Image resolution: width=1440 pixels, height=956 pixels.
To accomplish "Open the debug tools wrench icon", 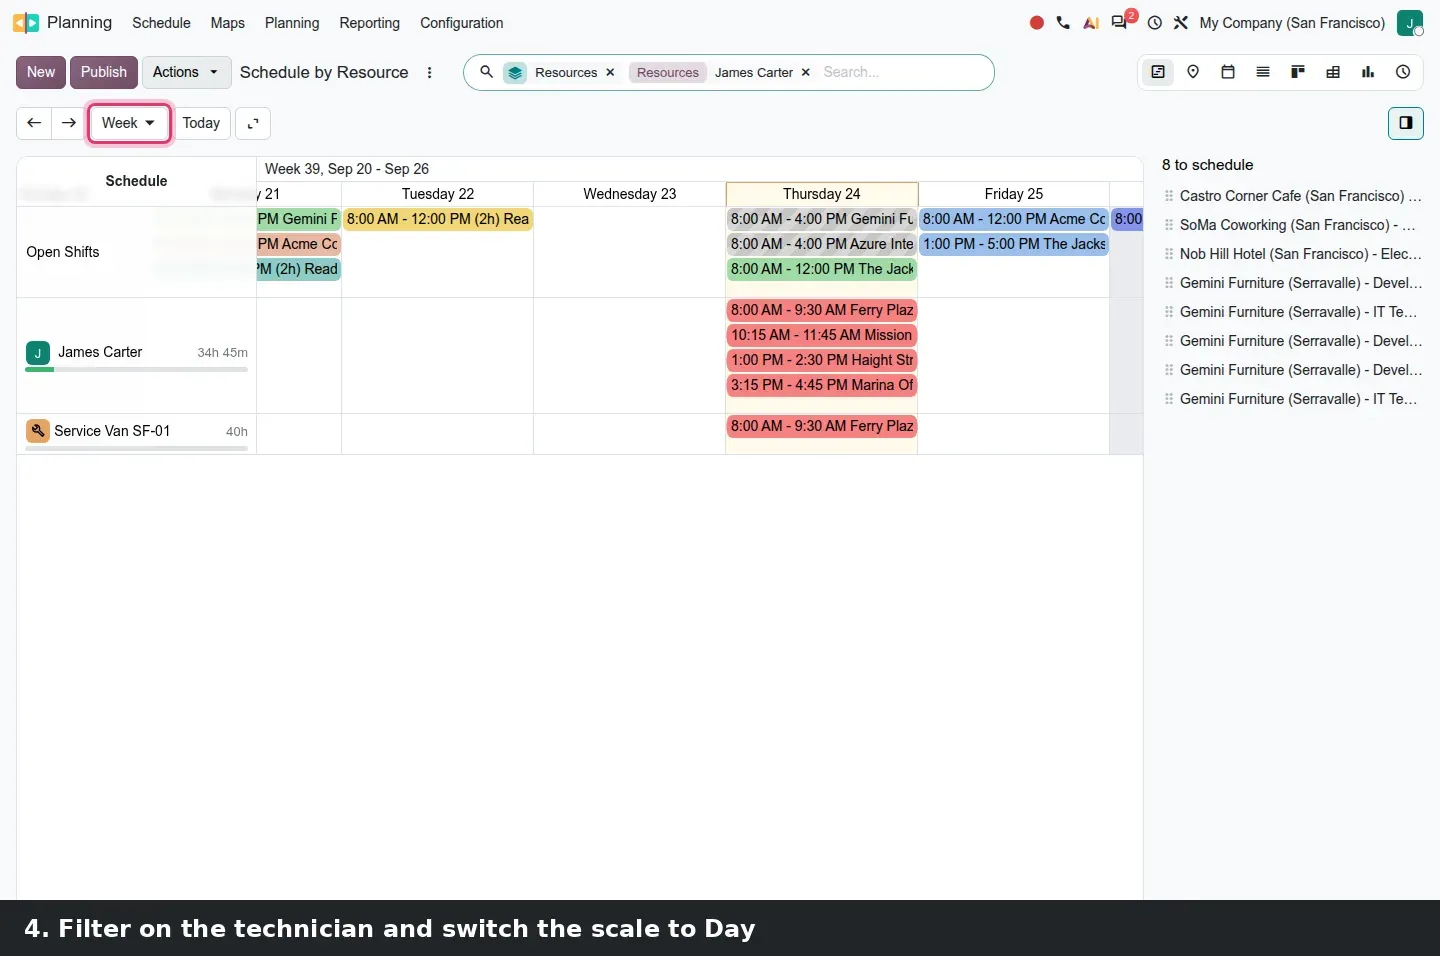I will [1181, 23].
